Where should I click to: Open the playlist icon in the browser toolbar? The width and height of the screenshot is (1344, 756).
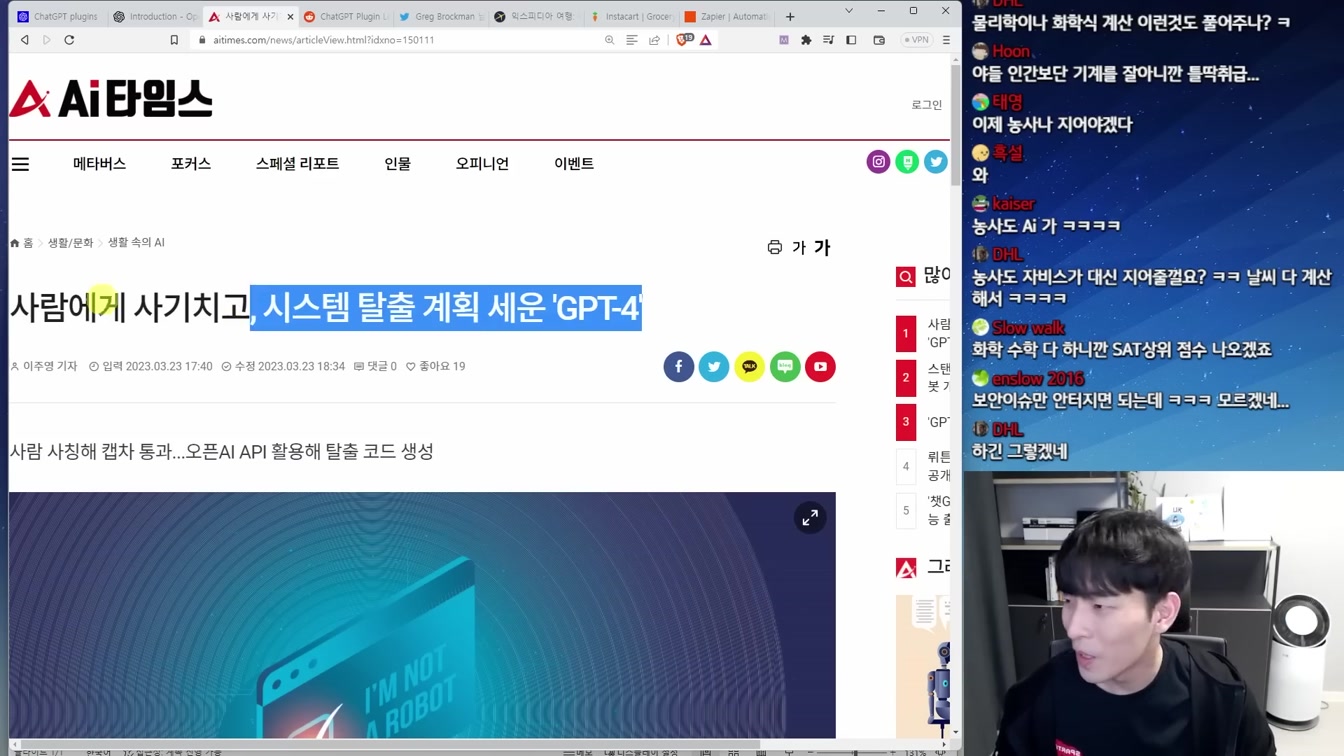[828, 40]
